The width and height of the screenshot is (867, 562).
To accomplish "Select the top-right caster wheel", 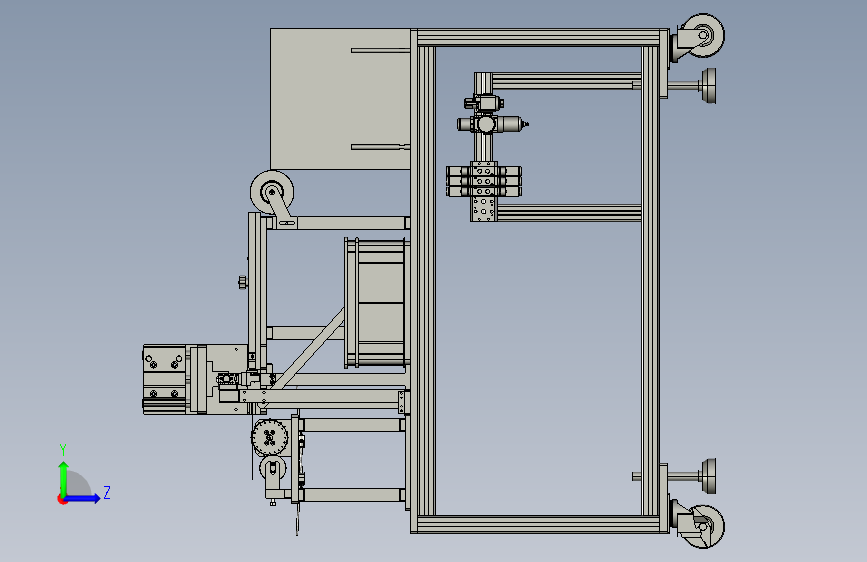I will (703, 35).
